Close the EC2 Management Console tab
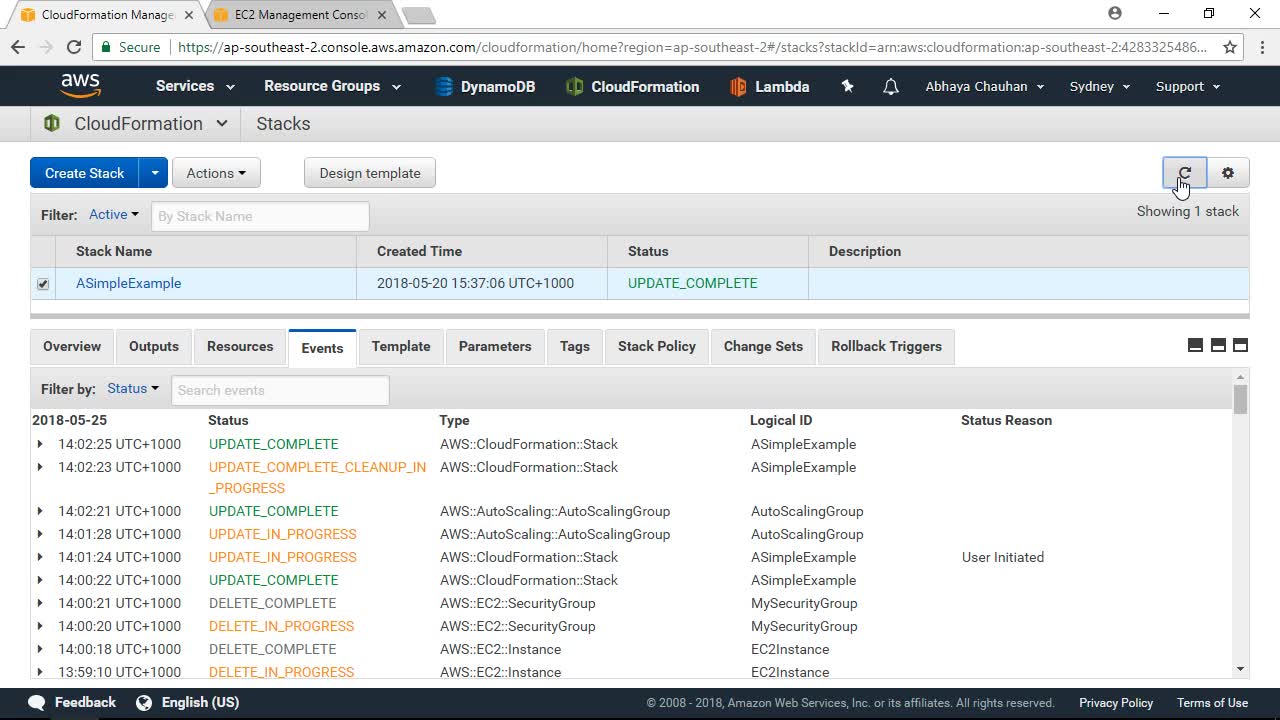This screenshot has width=1280, height=720. click(382, 15)
